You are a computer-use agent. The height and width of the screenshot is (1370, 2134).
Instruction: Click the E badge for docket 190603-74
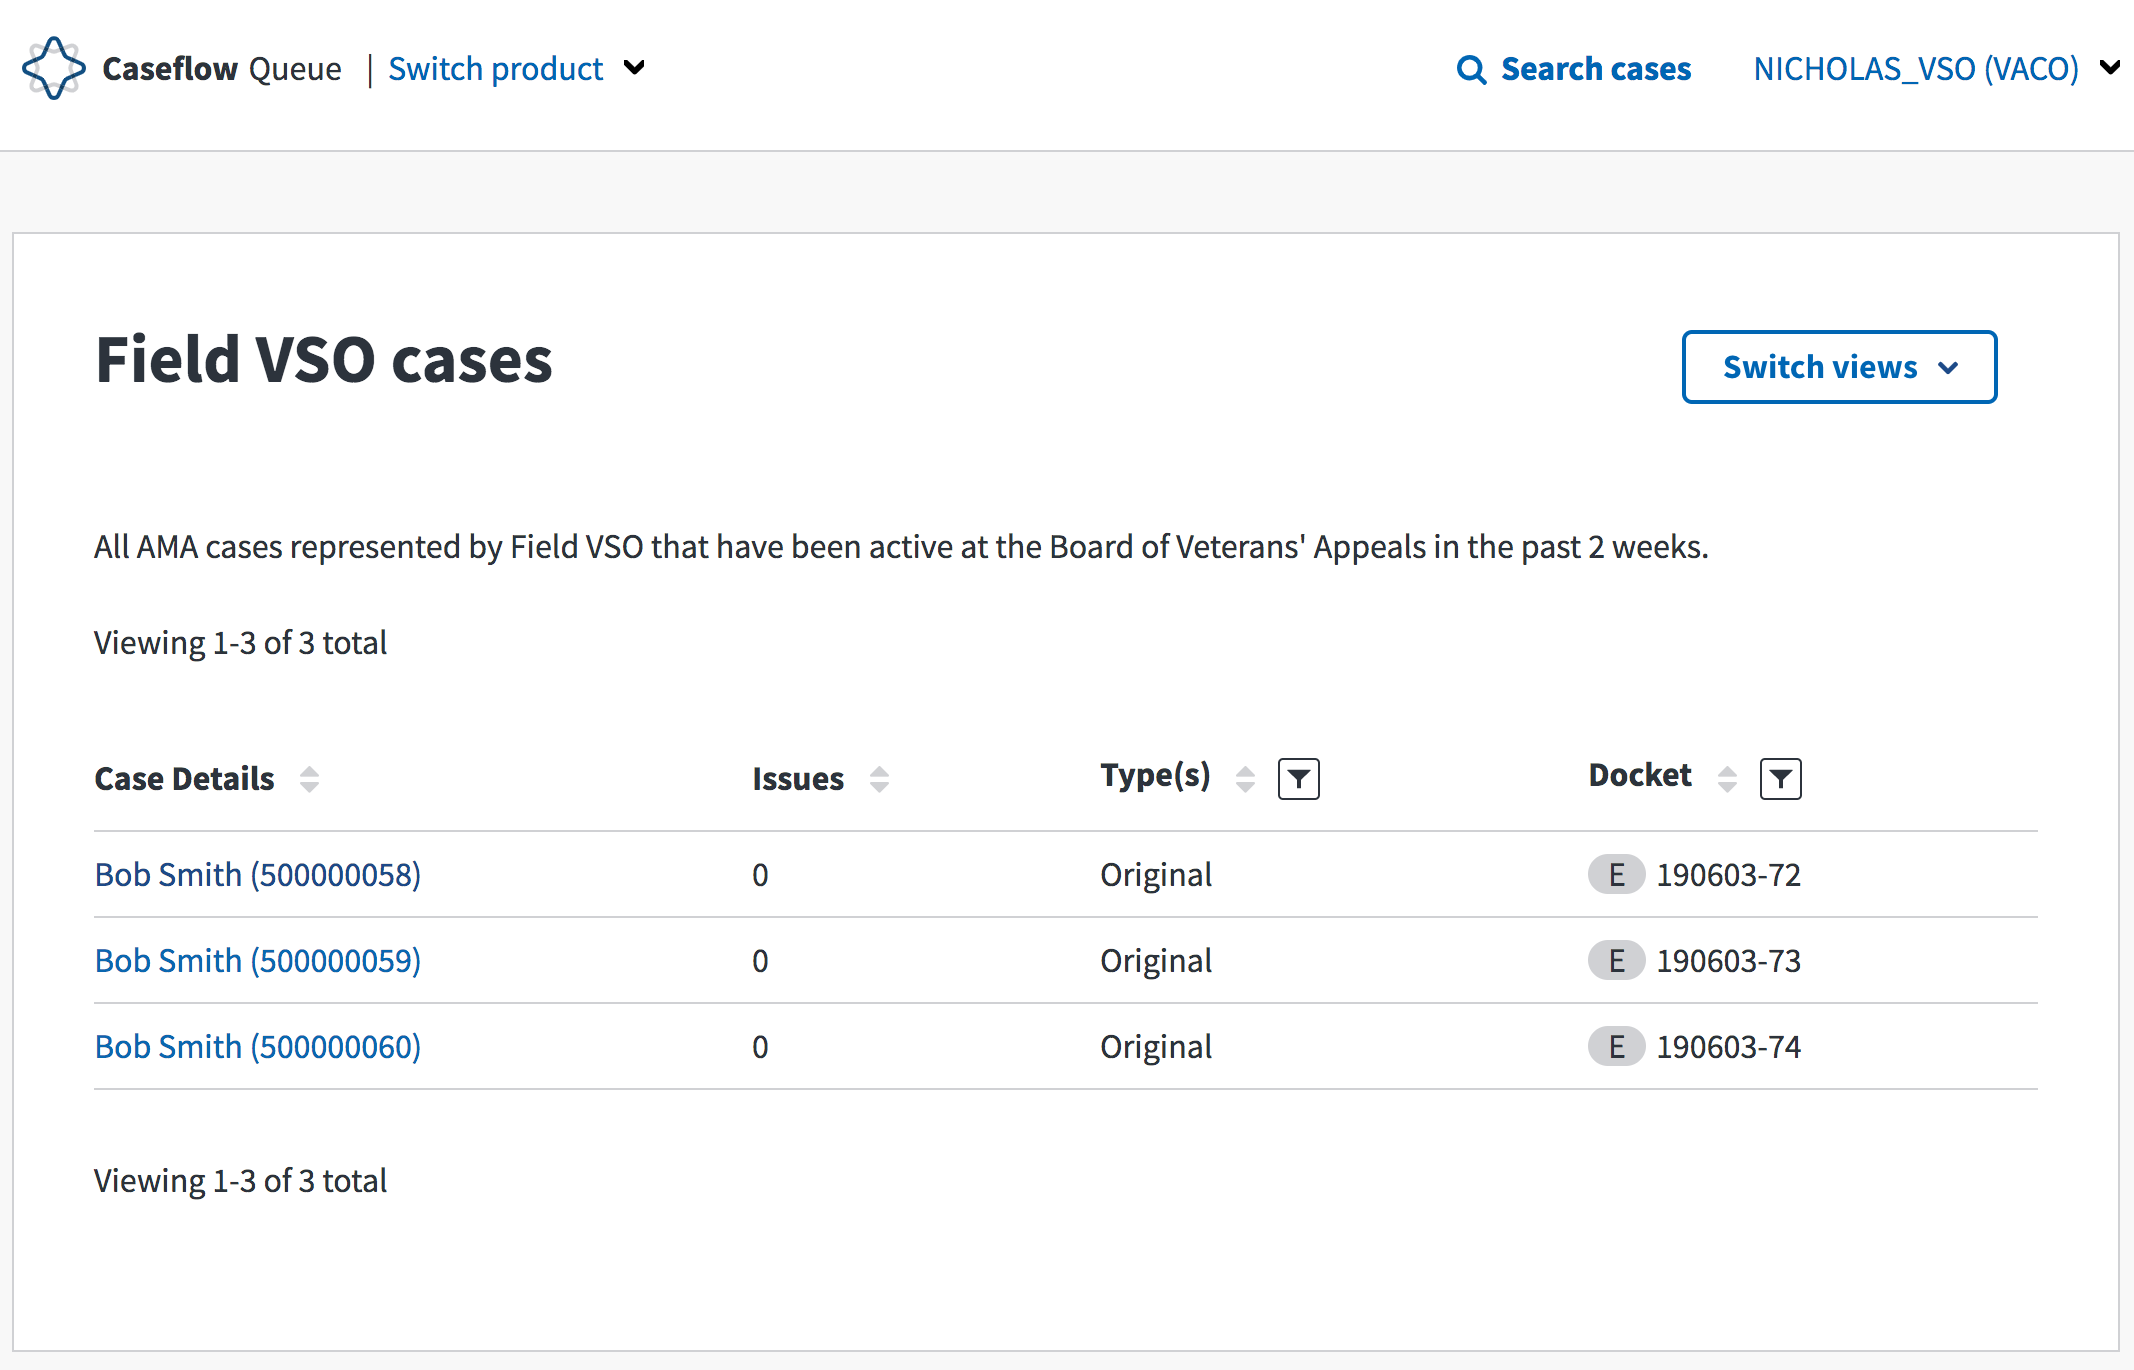[x=1616, y=1047]
